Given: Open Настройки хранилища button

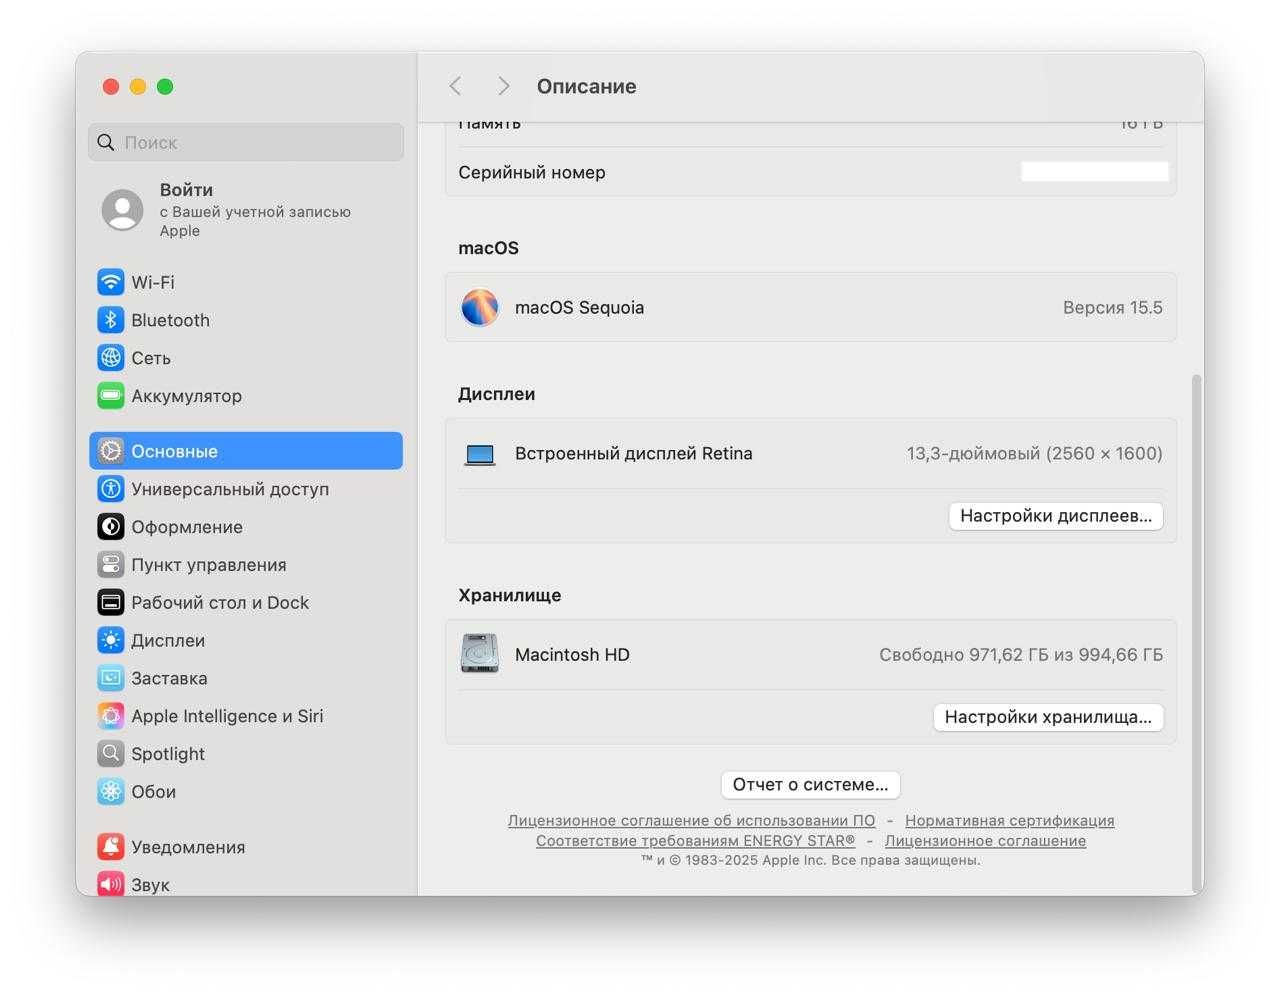Looking at the screenshot, I should click(x=1048, y=717).
